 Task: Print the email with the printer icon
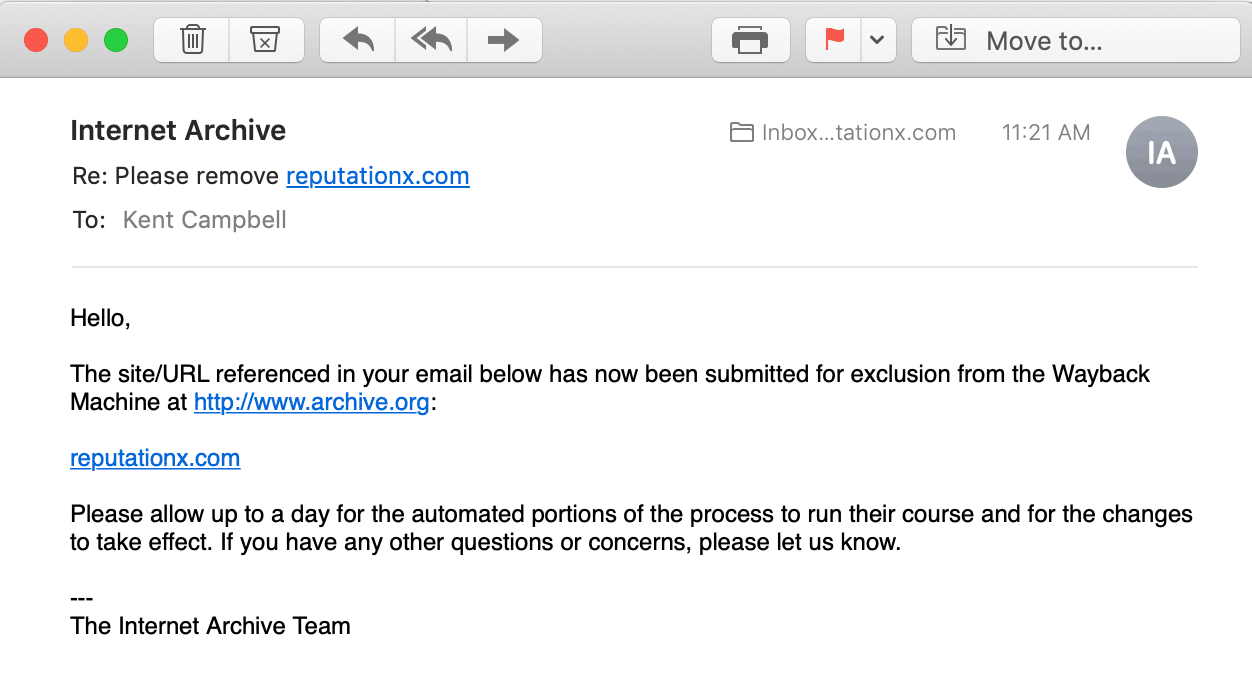click(751, 39)
